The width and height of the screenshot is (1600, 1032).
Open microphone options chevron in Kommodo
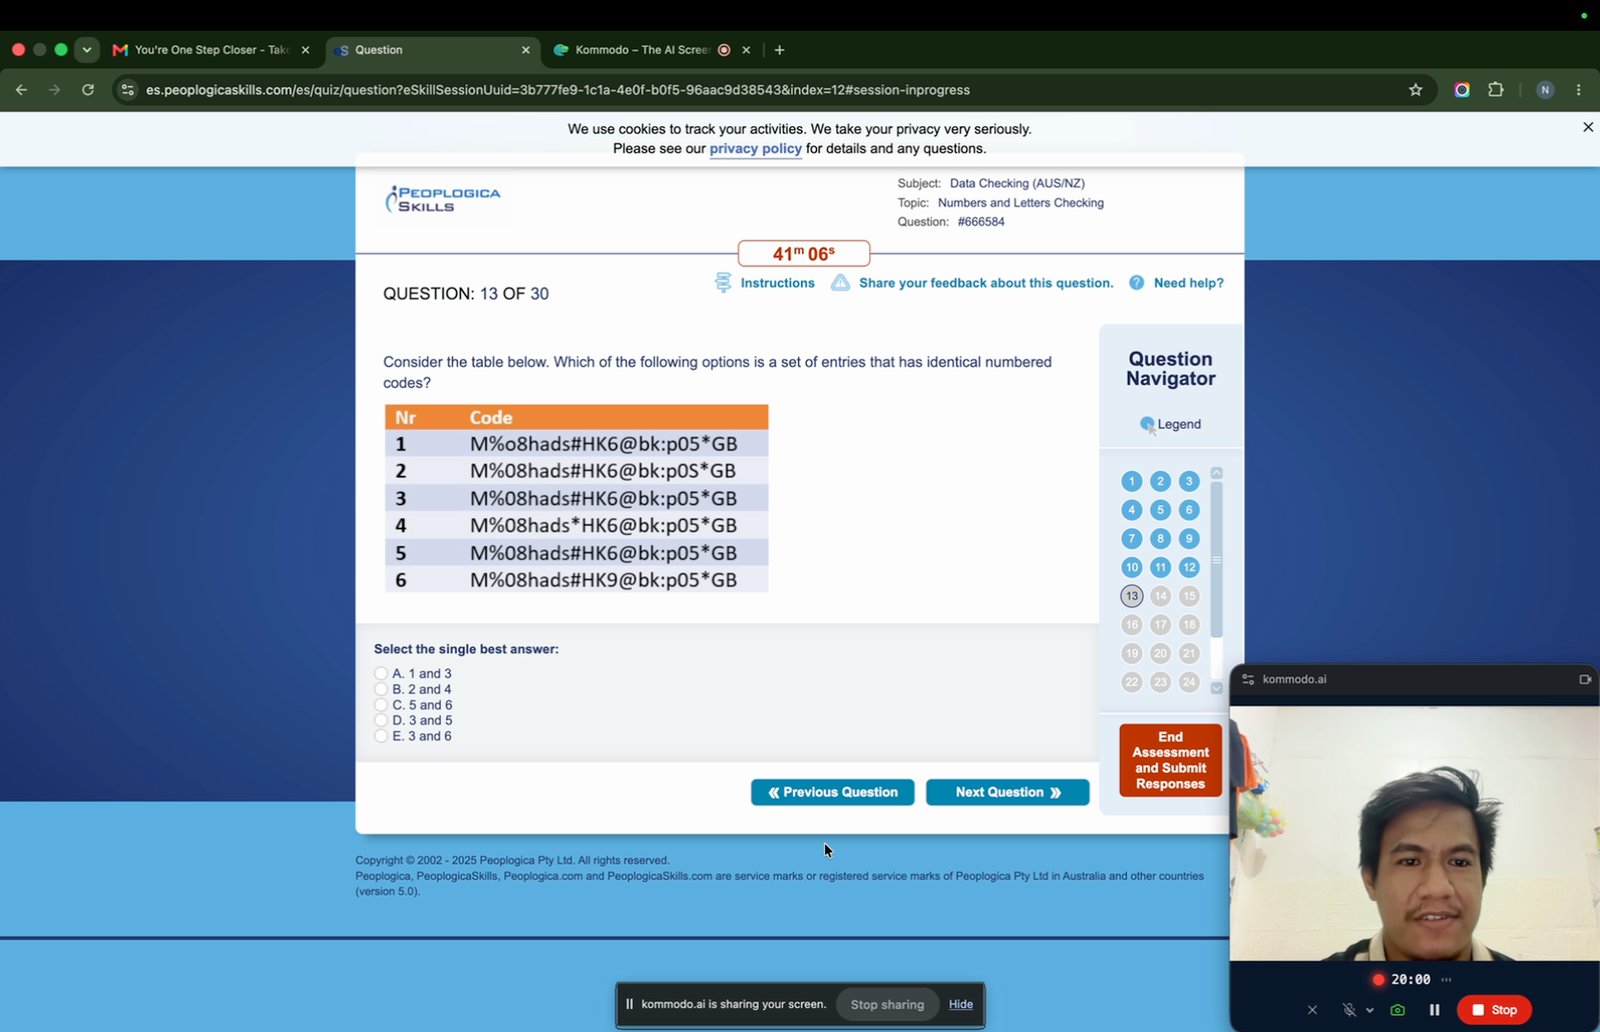tap(1369, 1010)
